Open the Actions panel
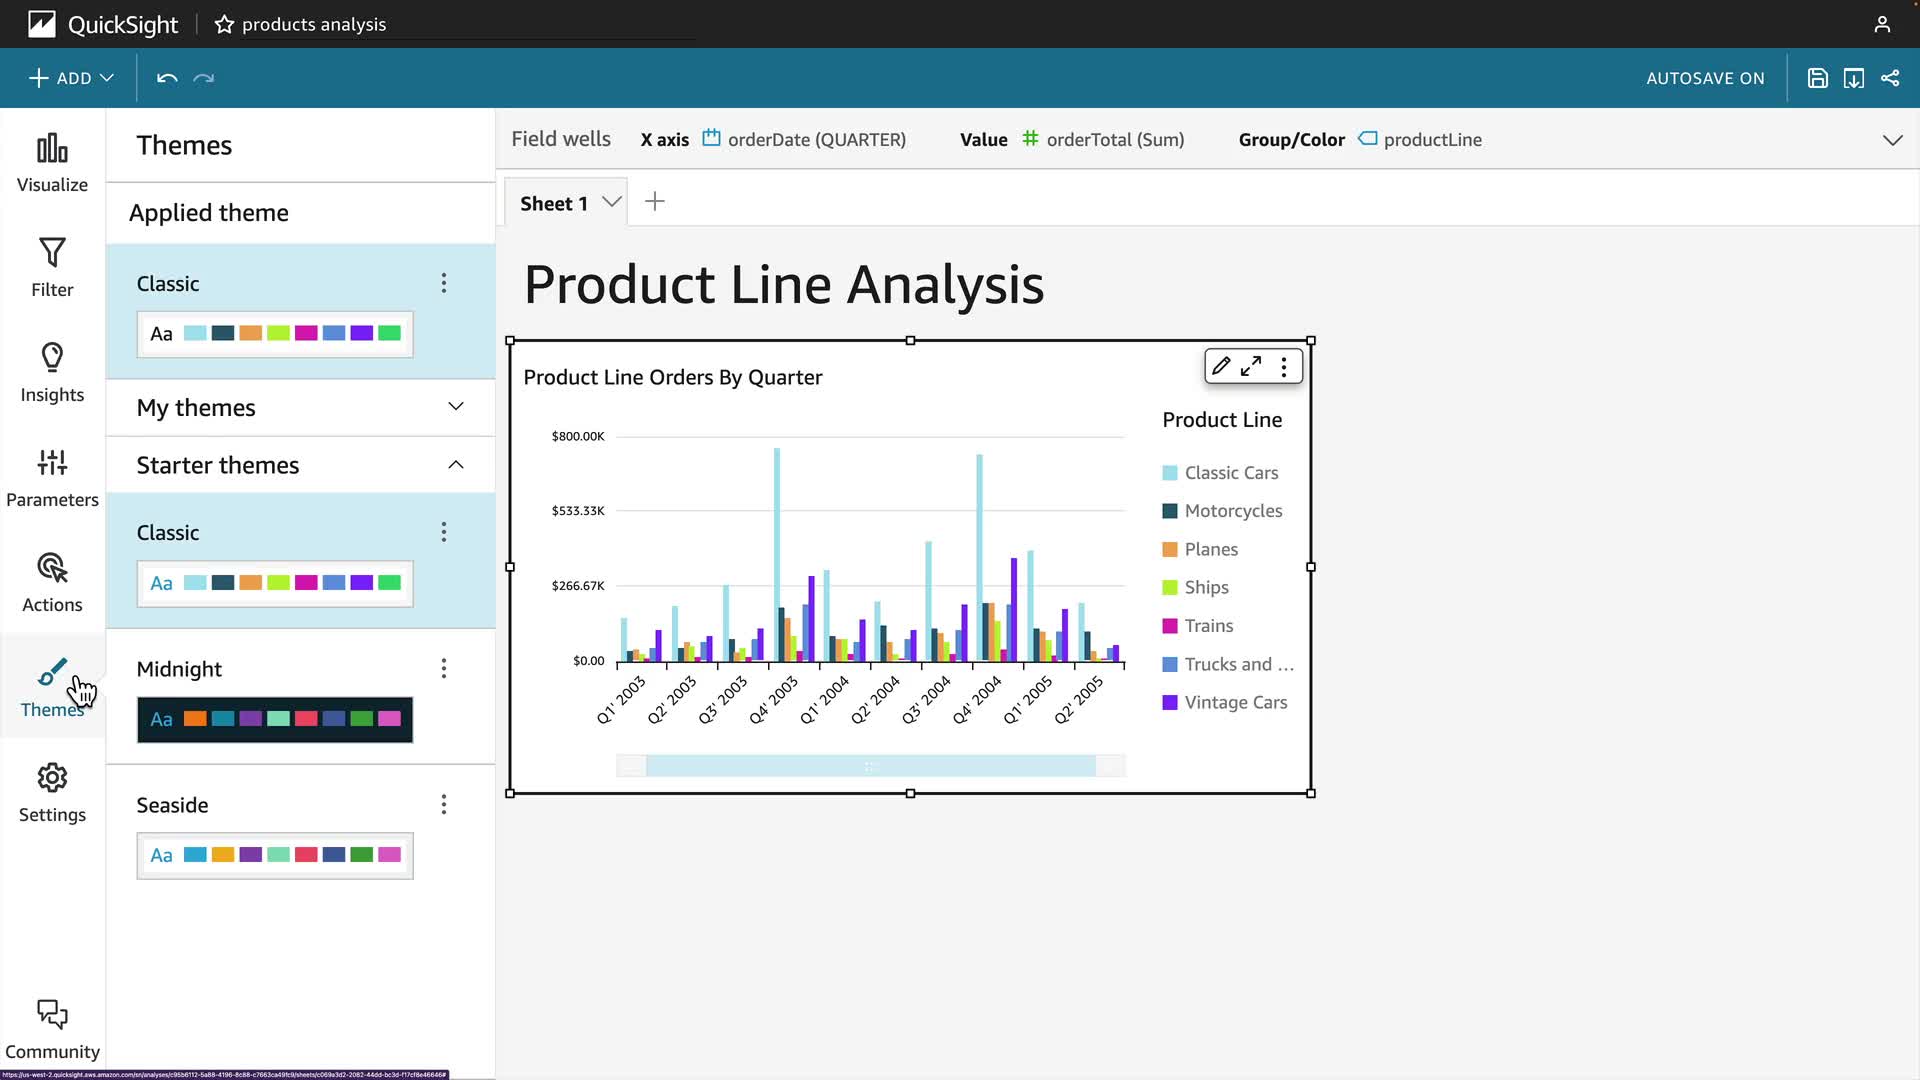This screenshot has height=1080, width=1920. (x=52, y=583)
